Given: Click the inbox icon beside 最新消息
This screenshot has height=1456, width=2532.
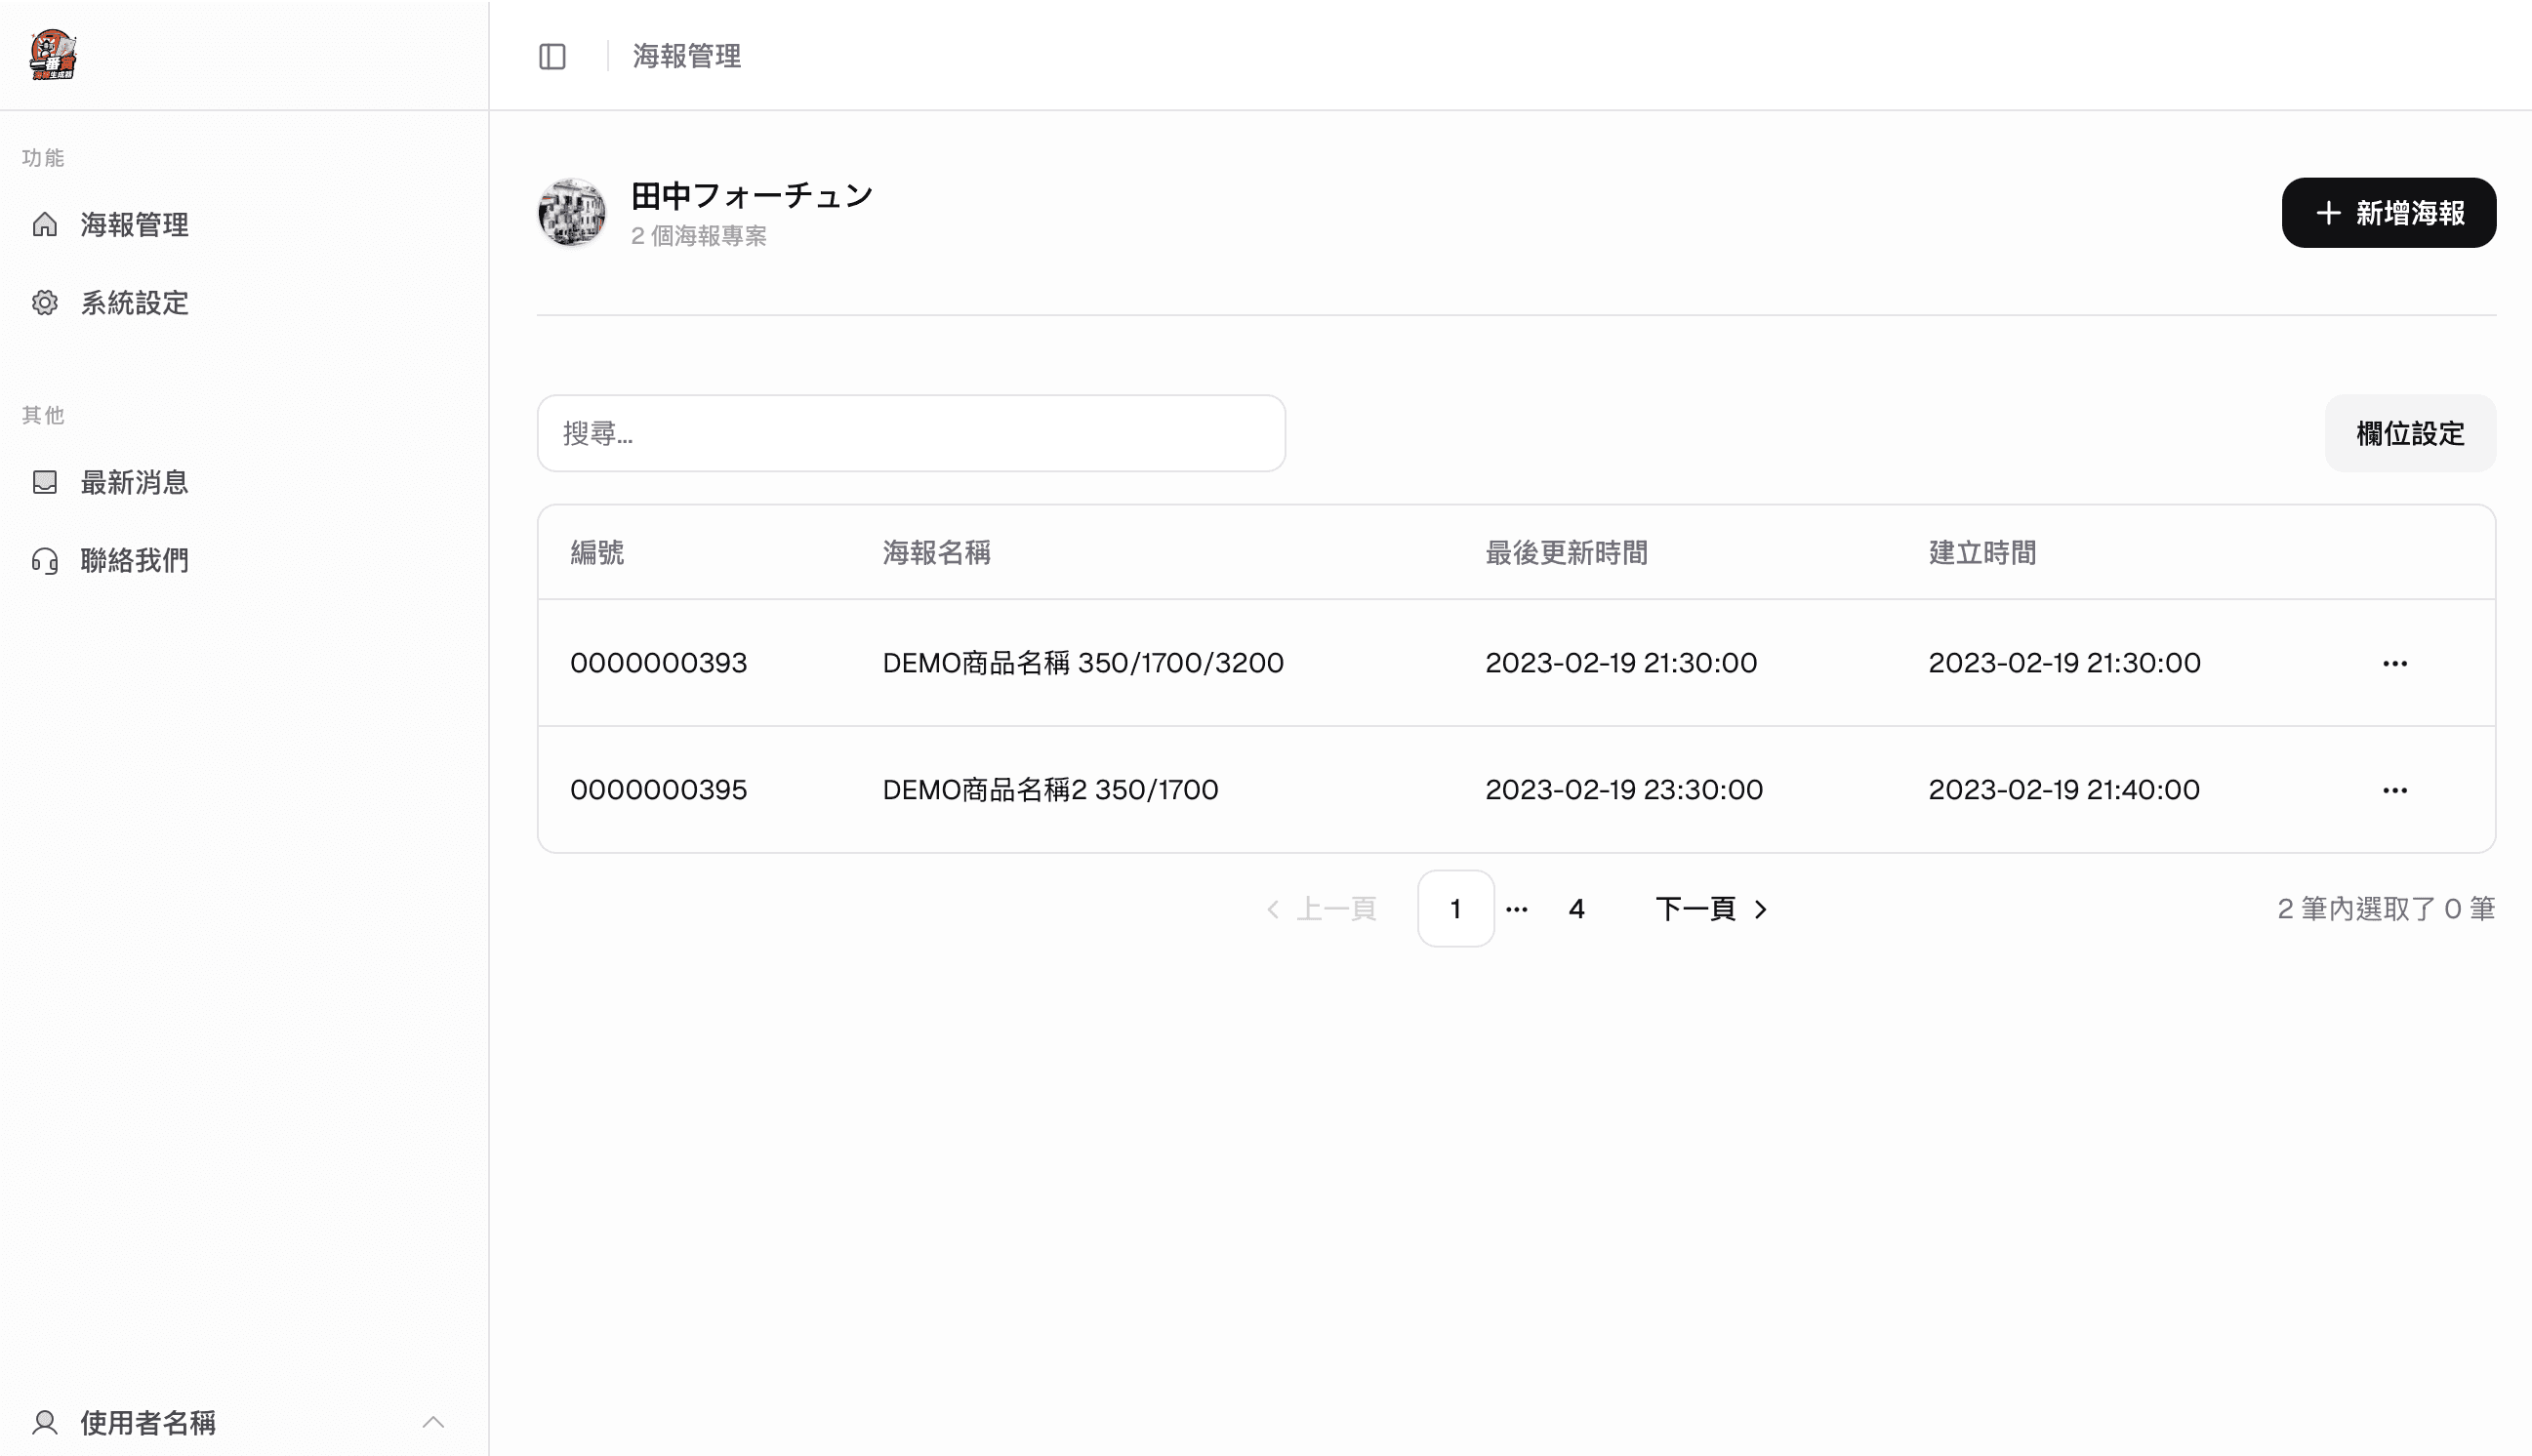Looking at the screenshot, I should [x=45, y=482].
